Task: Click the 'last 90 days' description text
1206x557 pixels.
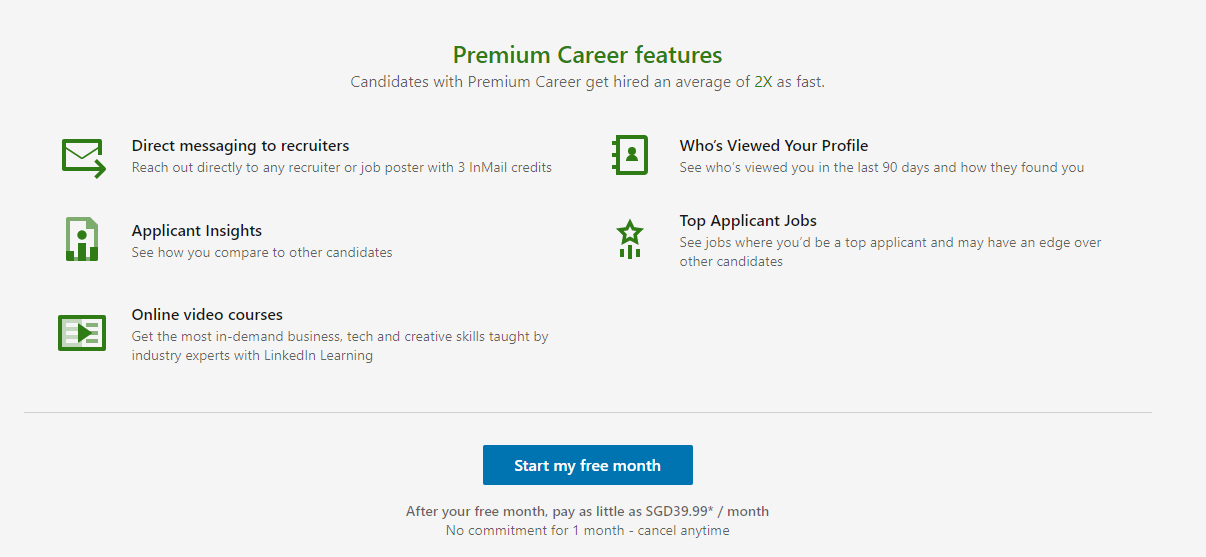Action: point(881,168)
